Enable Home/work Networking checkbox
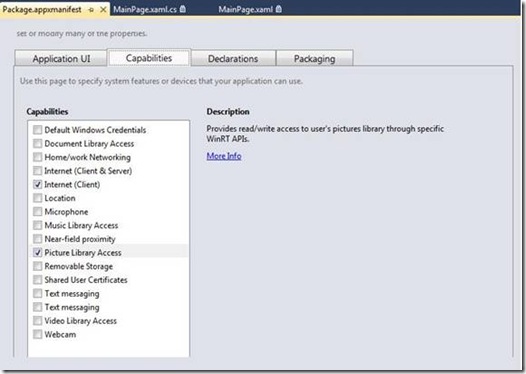The height and width of the screenshot is (374, 526). [38, 157]
